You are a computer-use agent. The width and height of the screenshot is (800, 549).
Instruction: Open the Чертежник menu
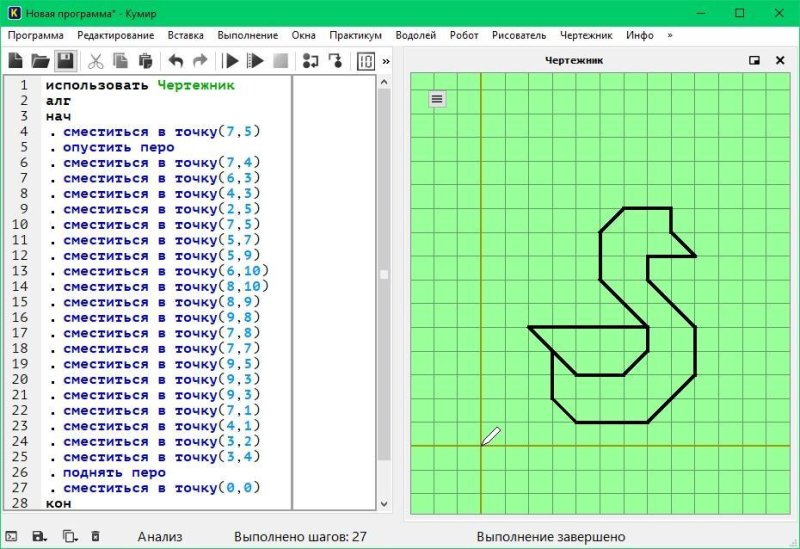tap(587, 35)
